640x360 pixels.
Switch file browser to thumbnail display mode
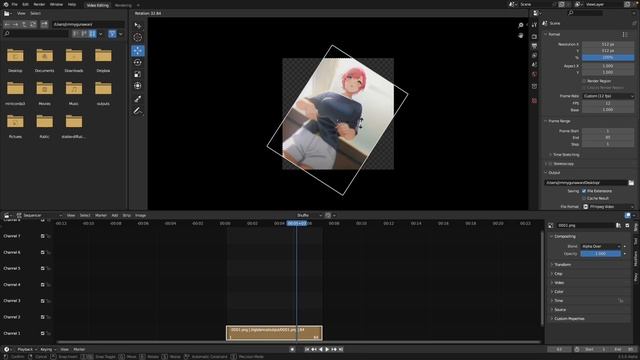(93, 34)
